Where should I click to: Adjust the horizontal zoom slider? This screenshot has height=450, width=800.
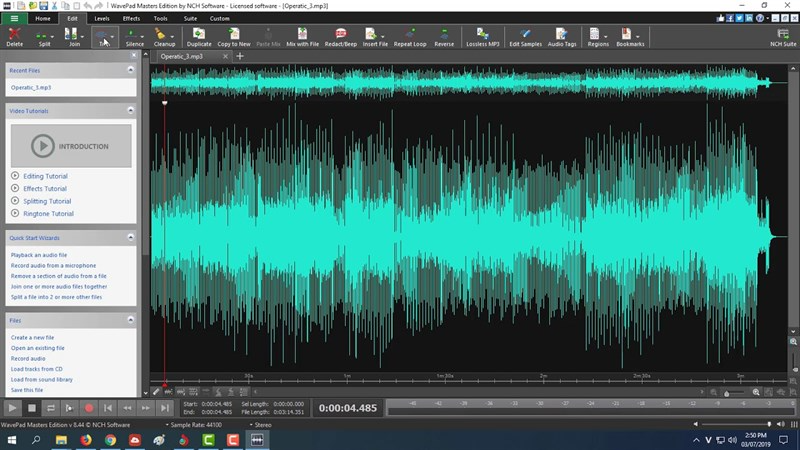(x=734, y=392)
